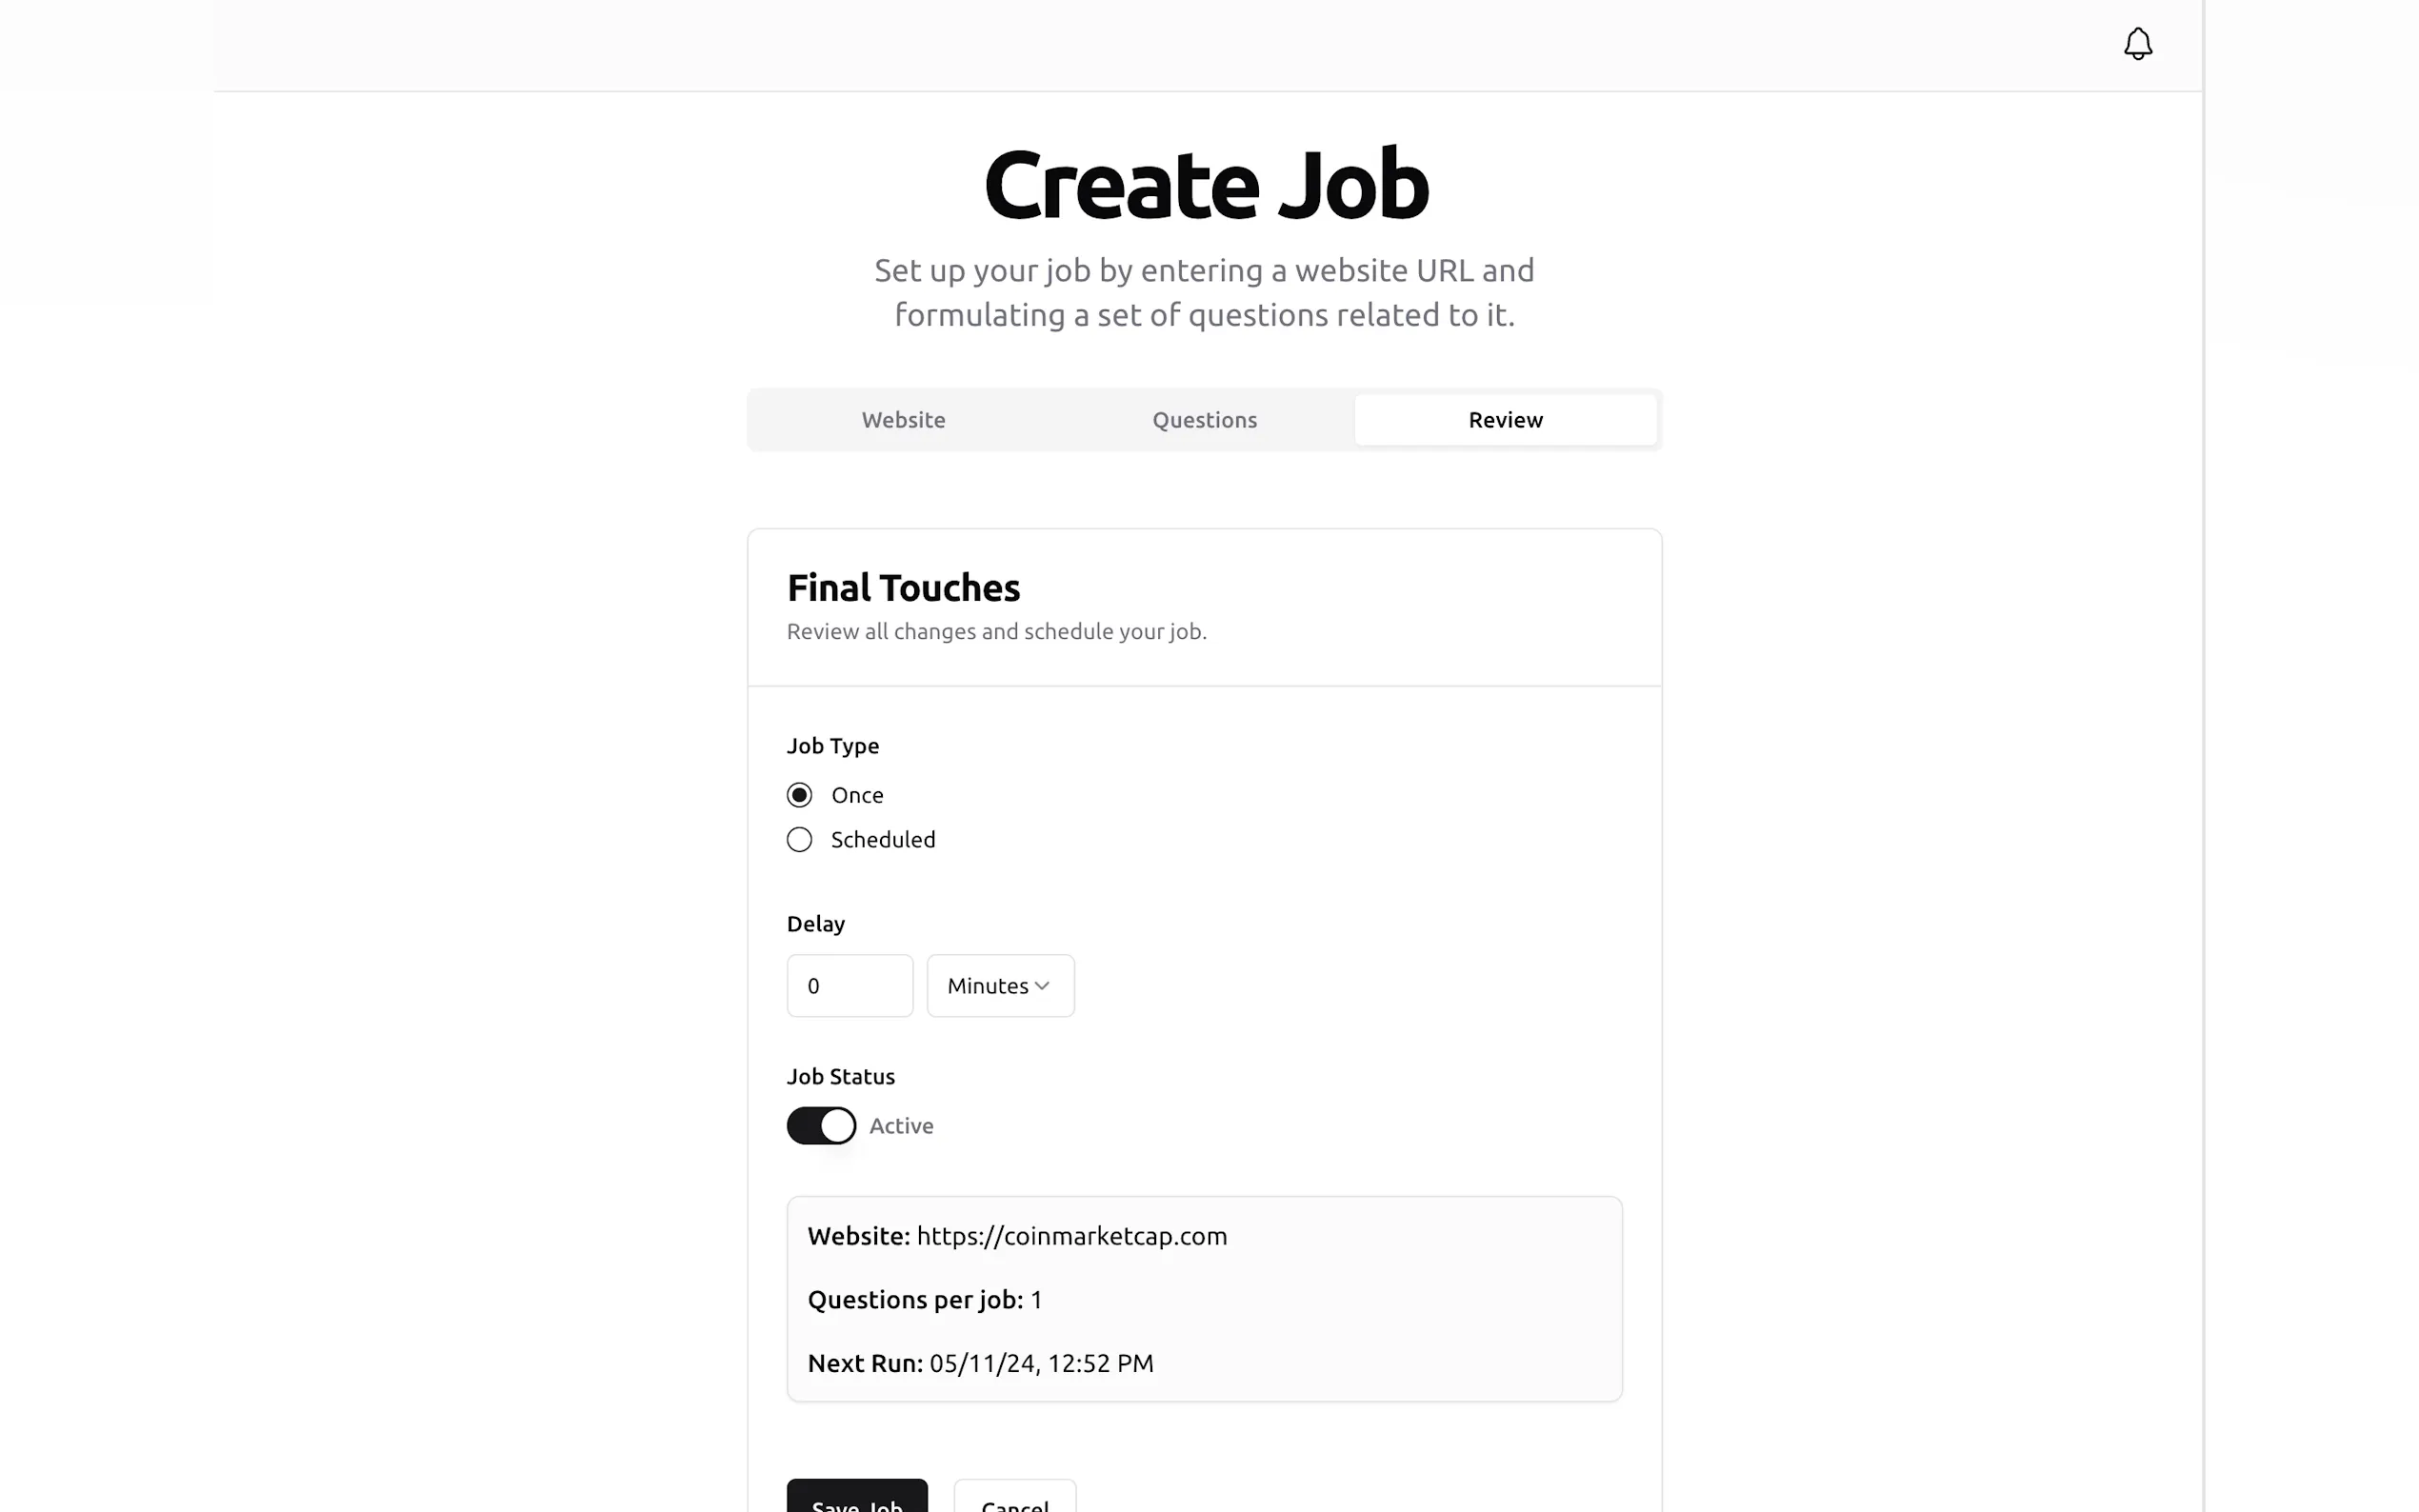2419x1512 pixels.
Task: Select the Once job type radio button
Action: click(799, 795)
